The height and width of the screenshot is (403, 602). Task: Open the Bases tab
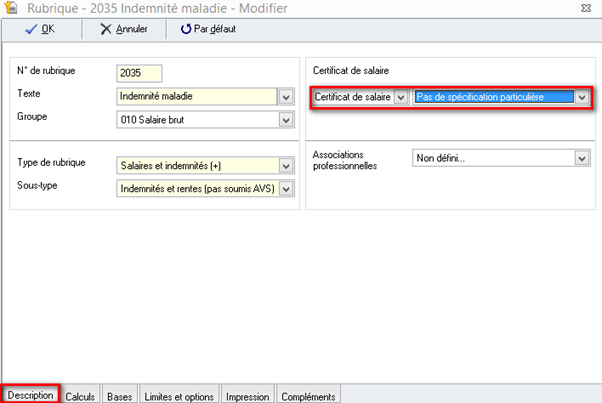pyautogui.click(x=119, y=396)
